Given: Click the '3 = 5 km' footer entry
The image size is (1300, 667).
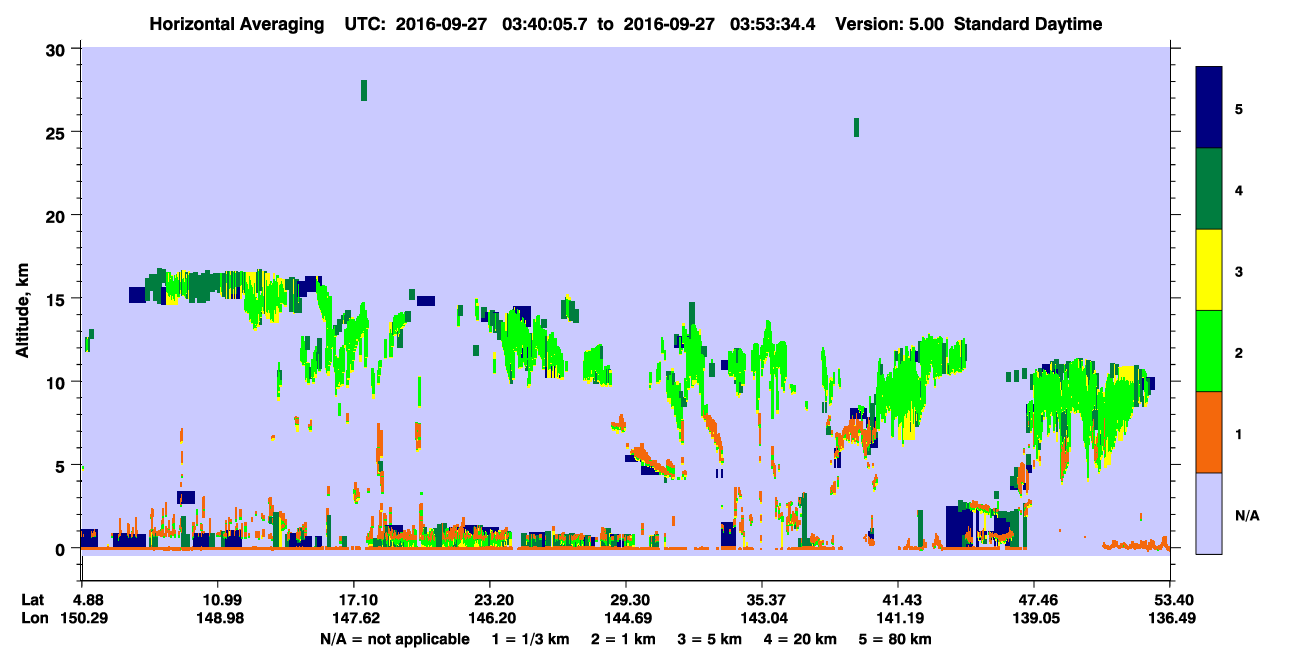Looking at the screenshot, I should pos(711,638).
